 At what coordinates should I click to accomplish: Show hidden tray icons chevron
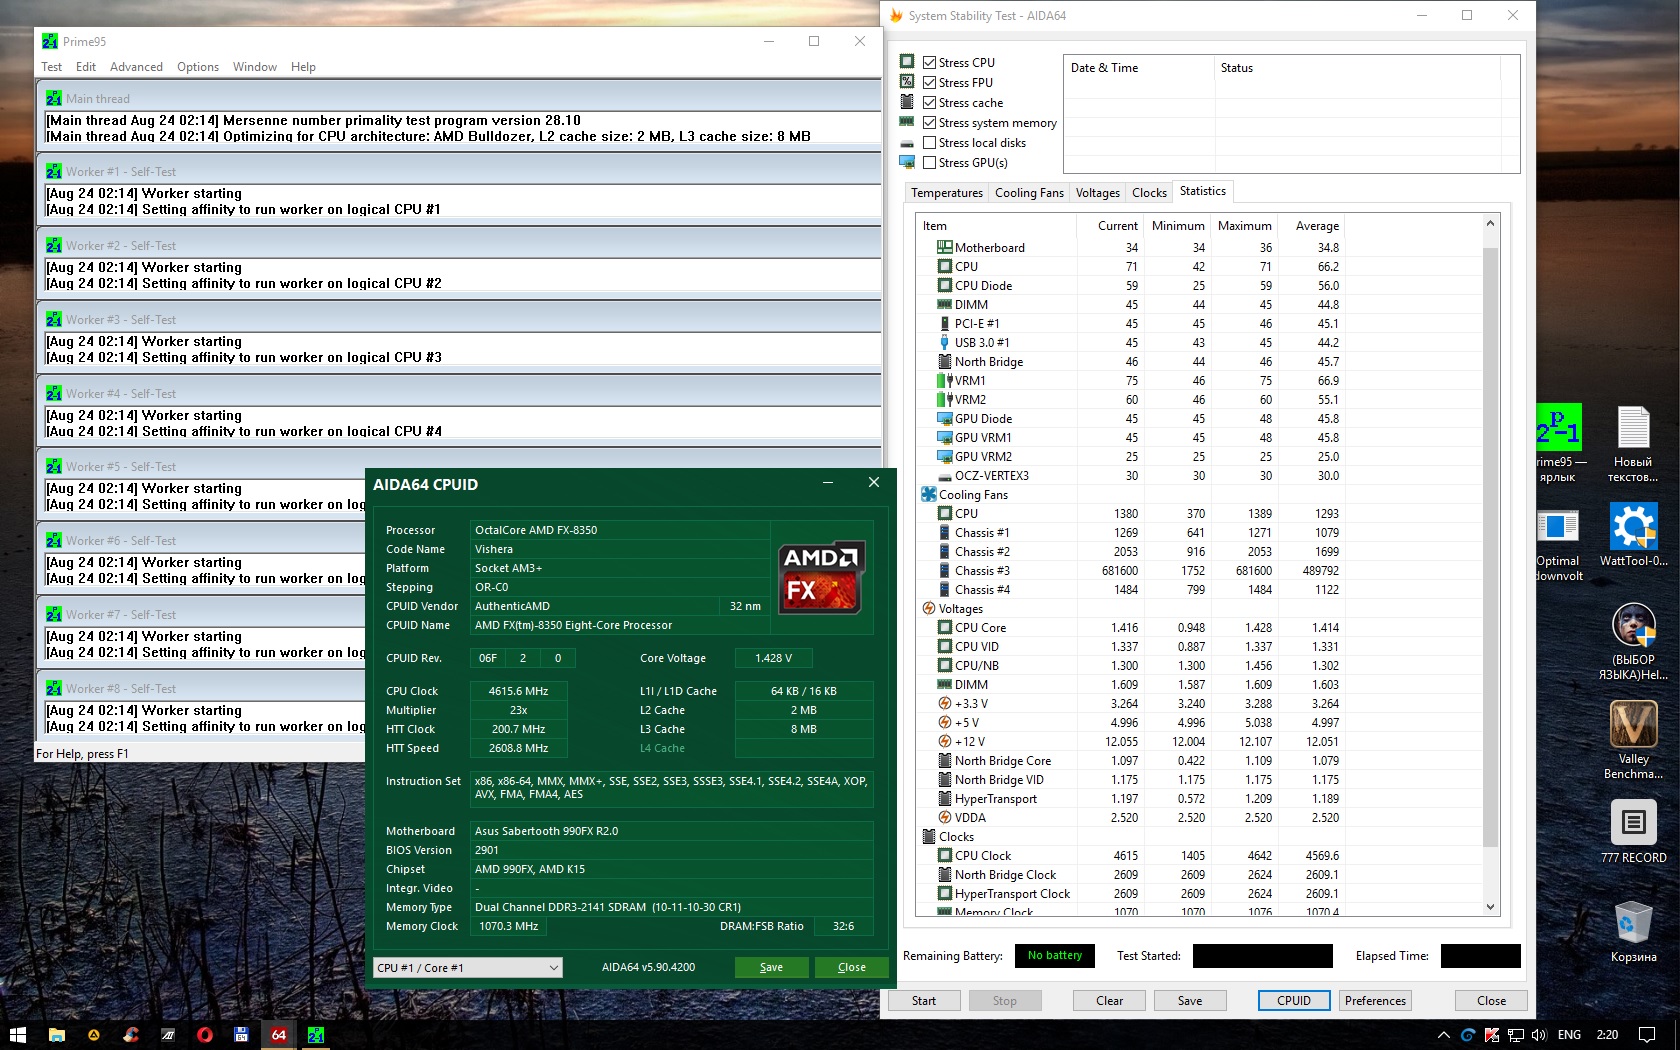(1443, 1035)
